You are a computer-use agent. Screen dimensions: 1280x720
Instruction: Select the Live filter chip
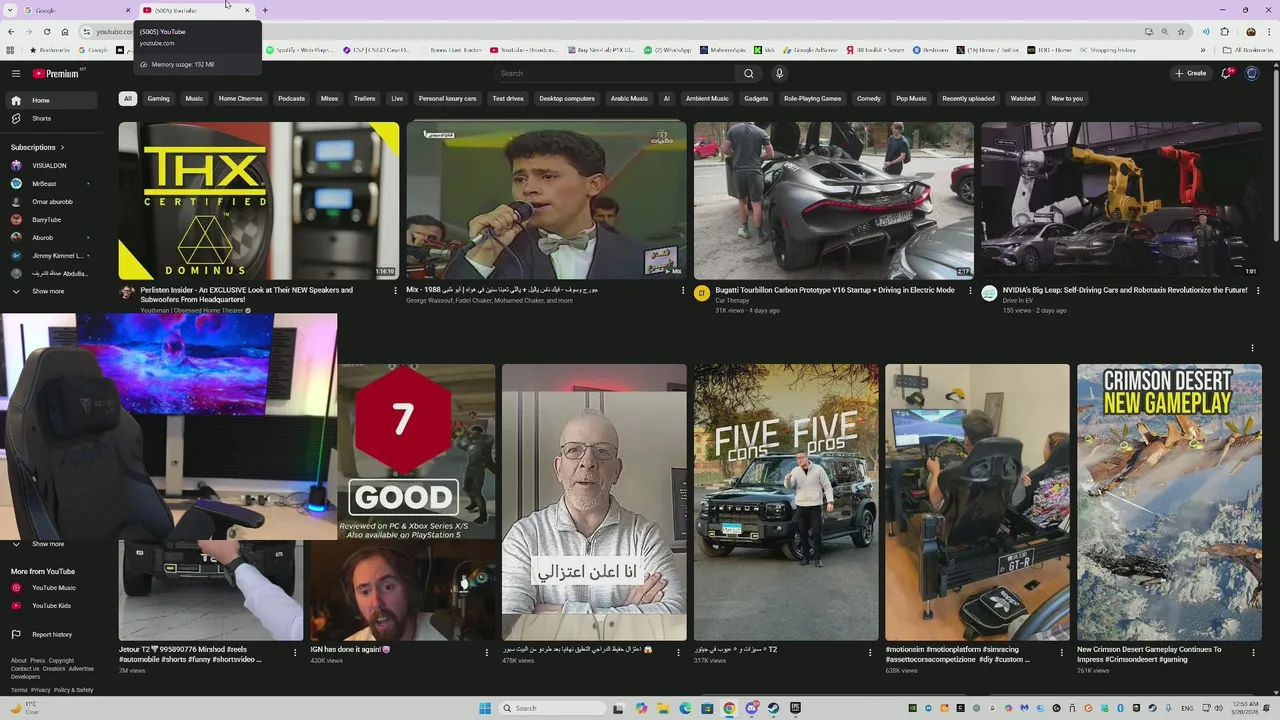[x=397, y=99]
